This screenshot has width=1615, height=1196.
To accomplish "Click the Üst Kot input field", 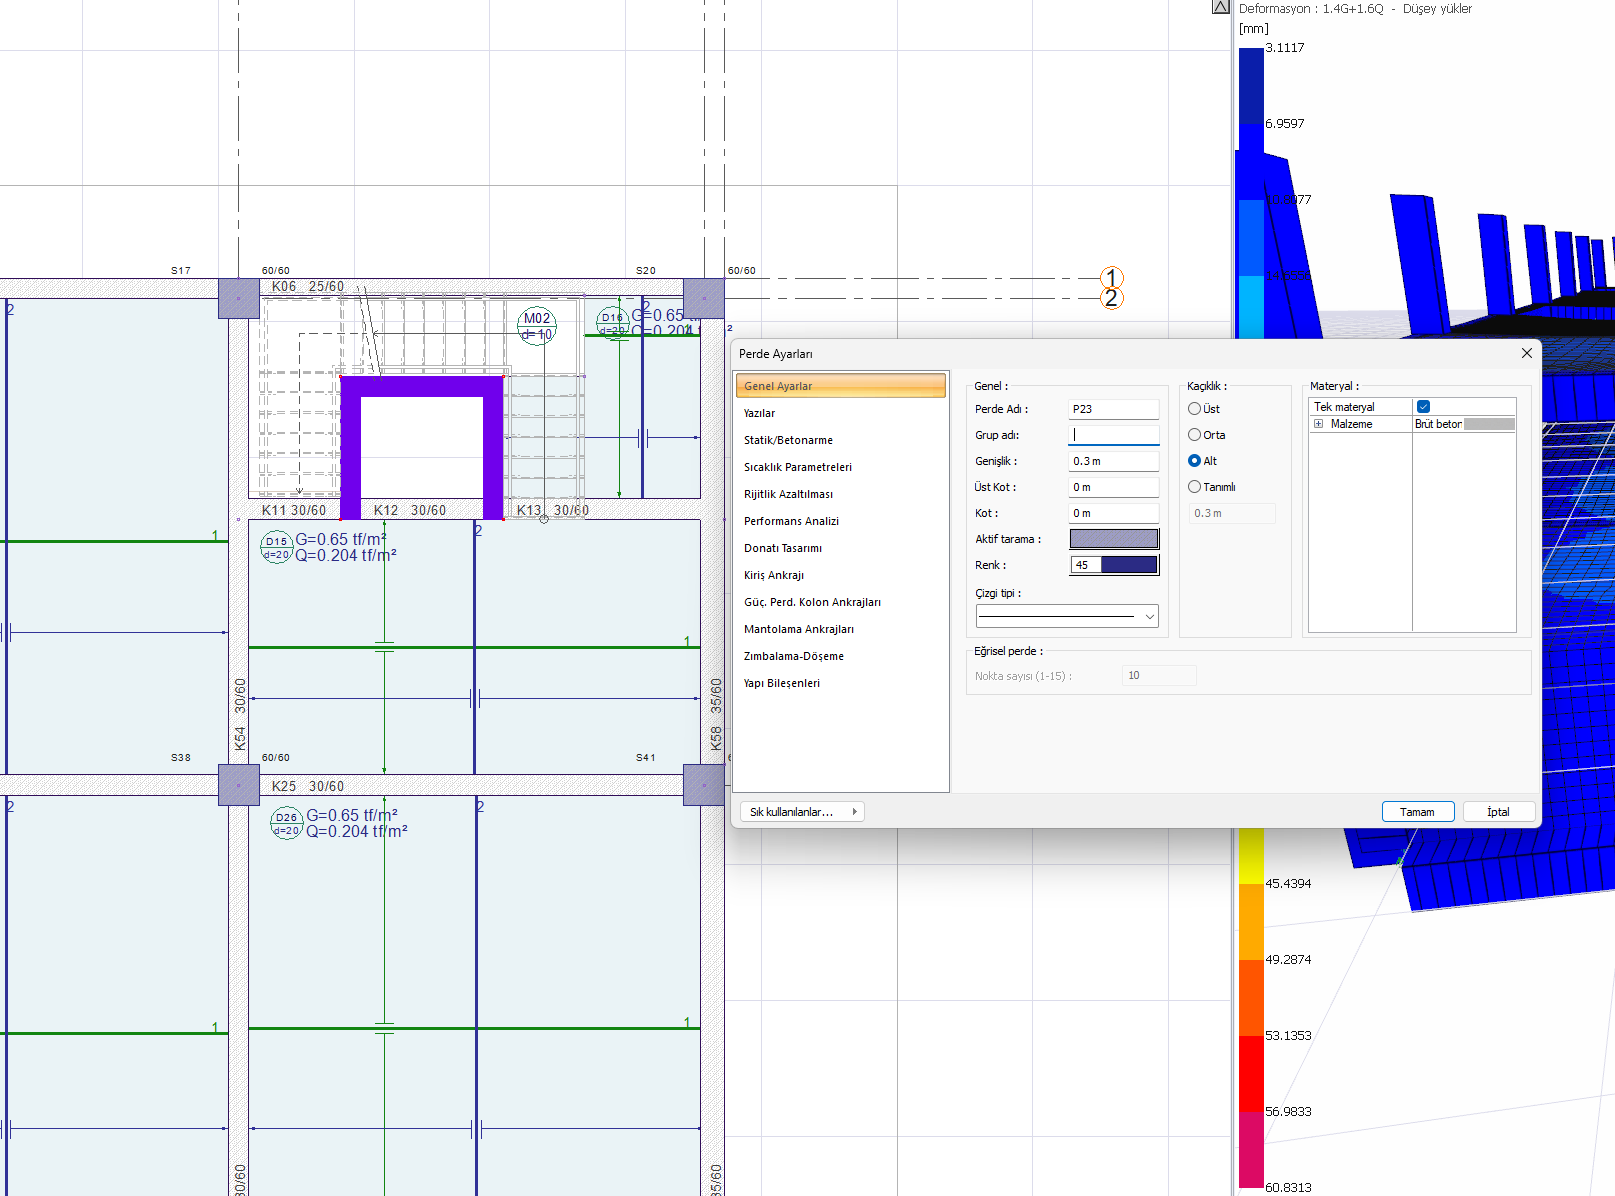I will pyautogui.click(x=1114, y=487).
